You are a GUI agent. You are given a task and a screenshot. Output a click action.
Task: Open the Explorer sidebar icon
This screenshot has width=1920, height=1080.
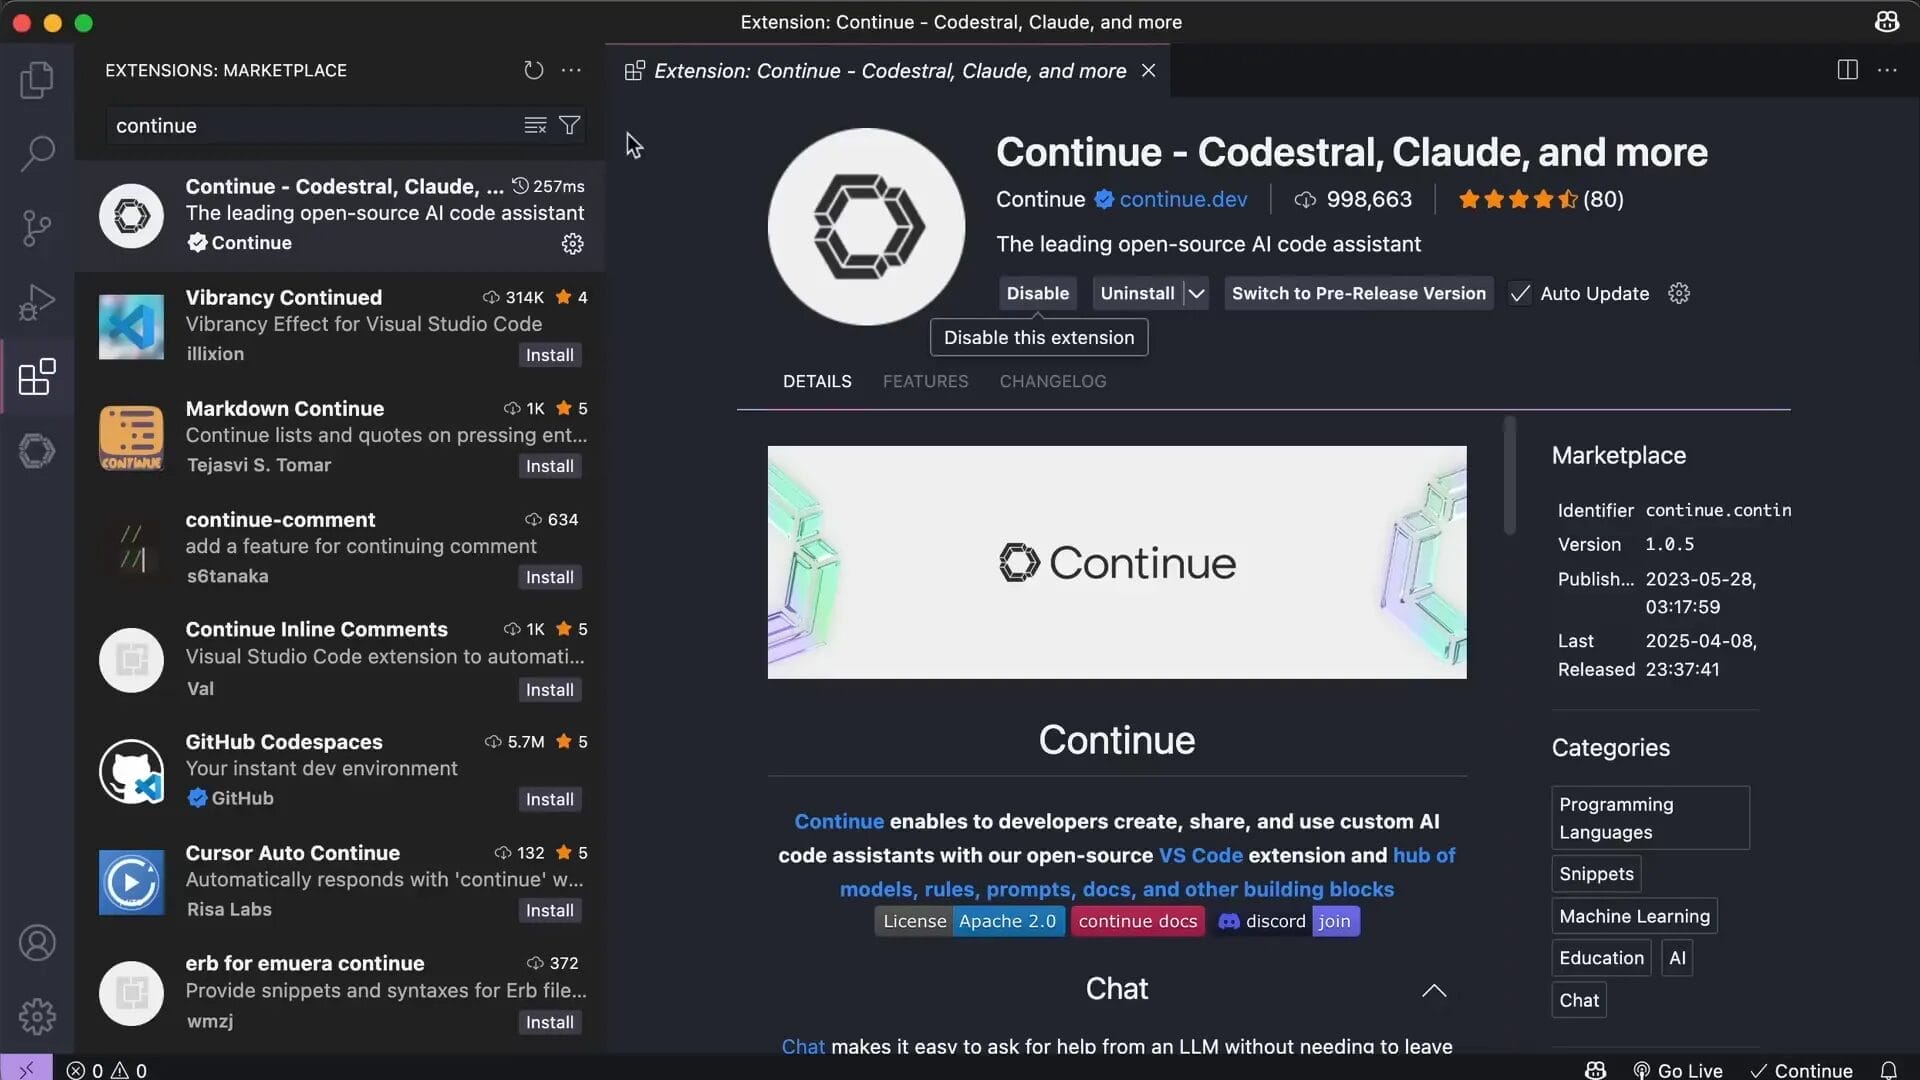point(37,79)
